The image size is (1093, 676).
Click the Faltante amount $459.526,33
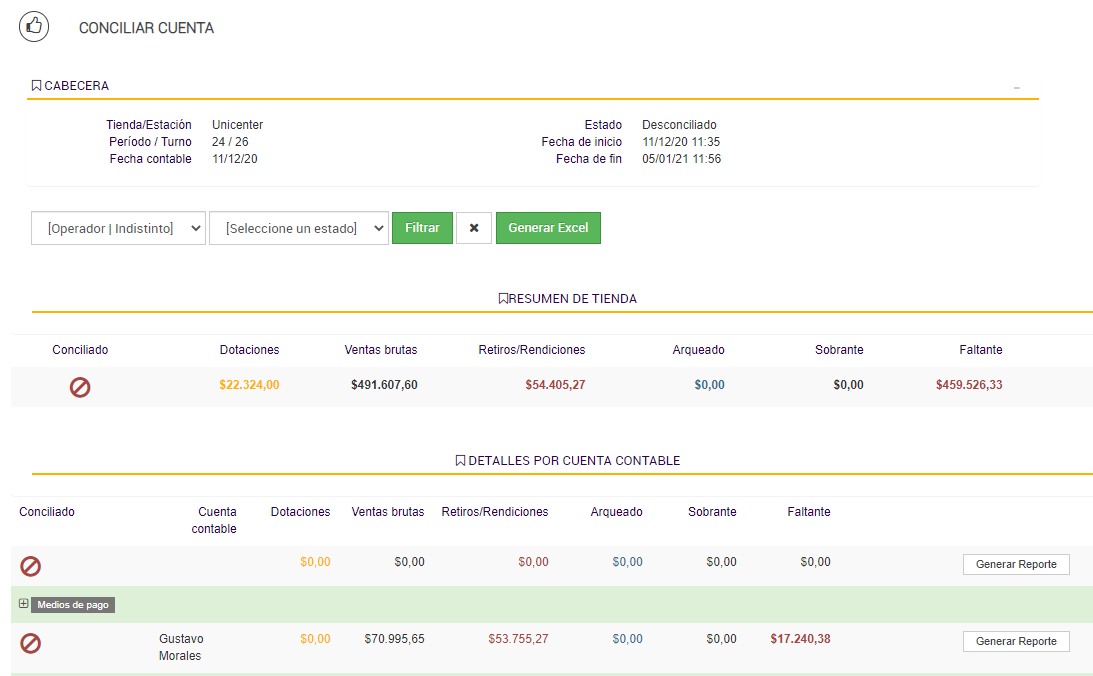click(x=968, y=385)
